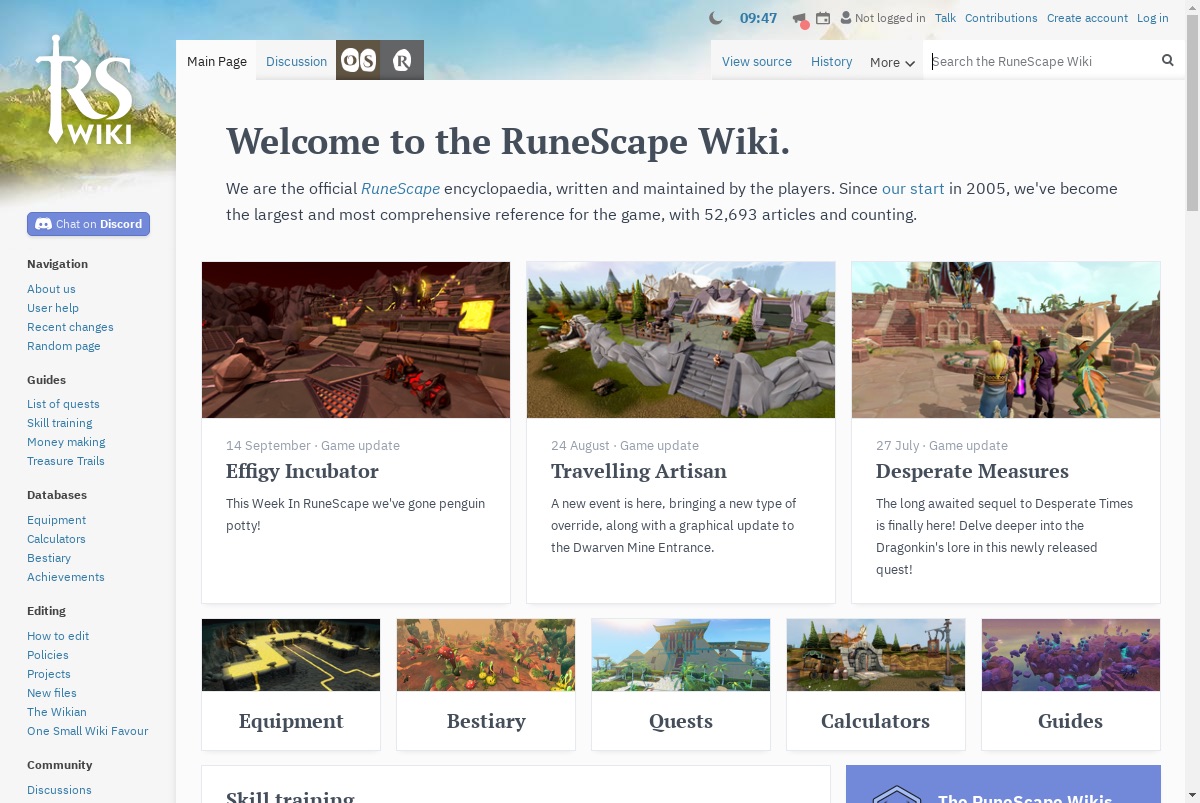Switch to the RuneScape Classic wiki icon
The image size is (1200, 803).
pyautogui.click(x=402, y=61)
